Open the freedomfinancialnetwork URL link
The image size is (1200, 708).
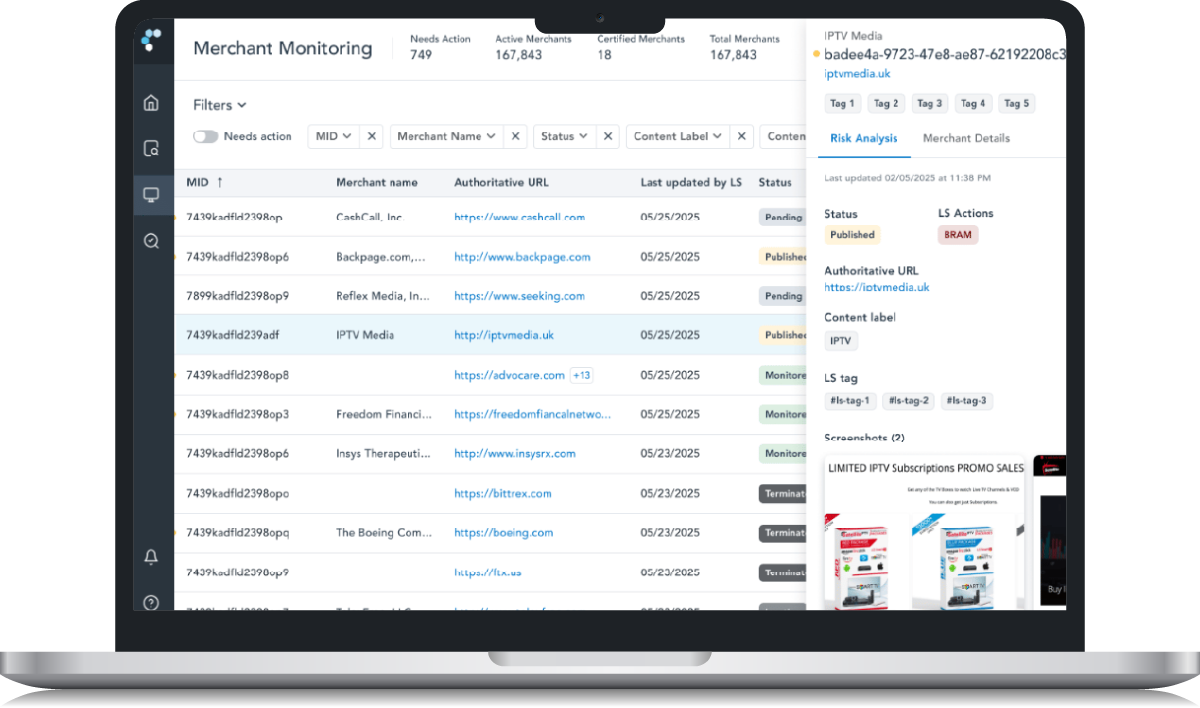pyautogui.click(x=532, y=414)
